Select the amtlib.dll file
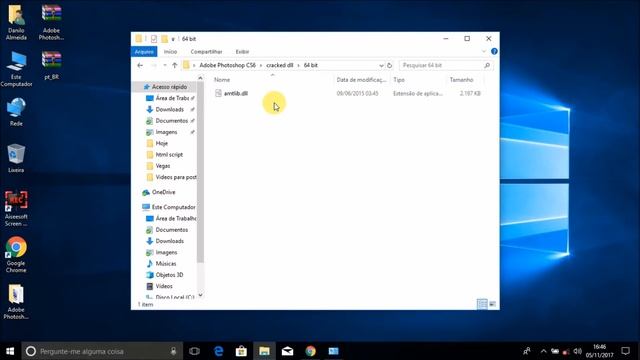This screenshot has height=360, width=640. [236, 93]
